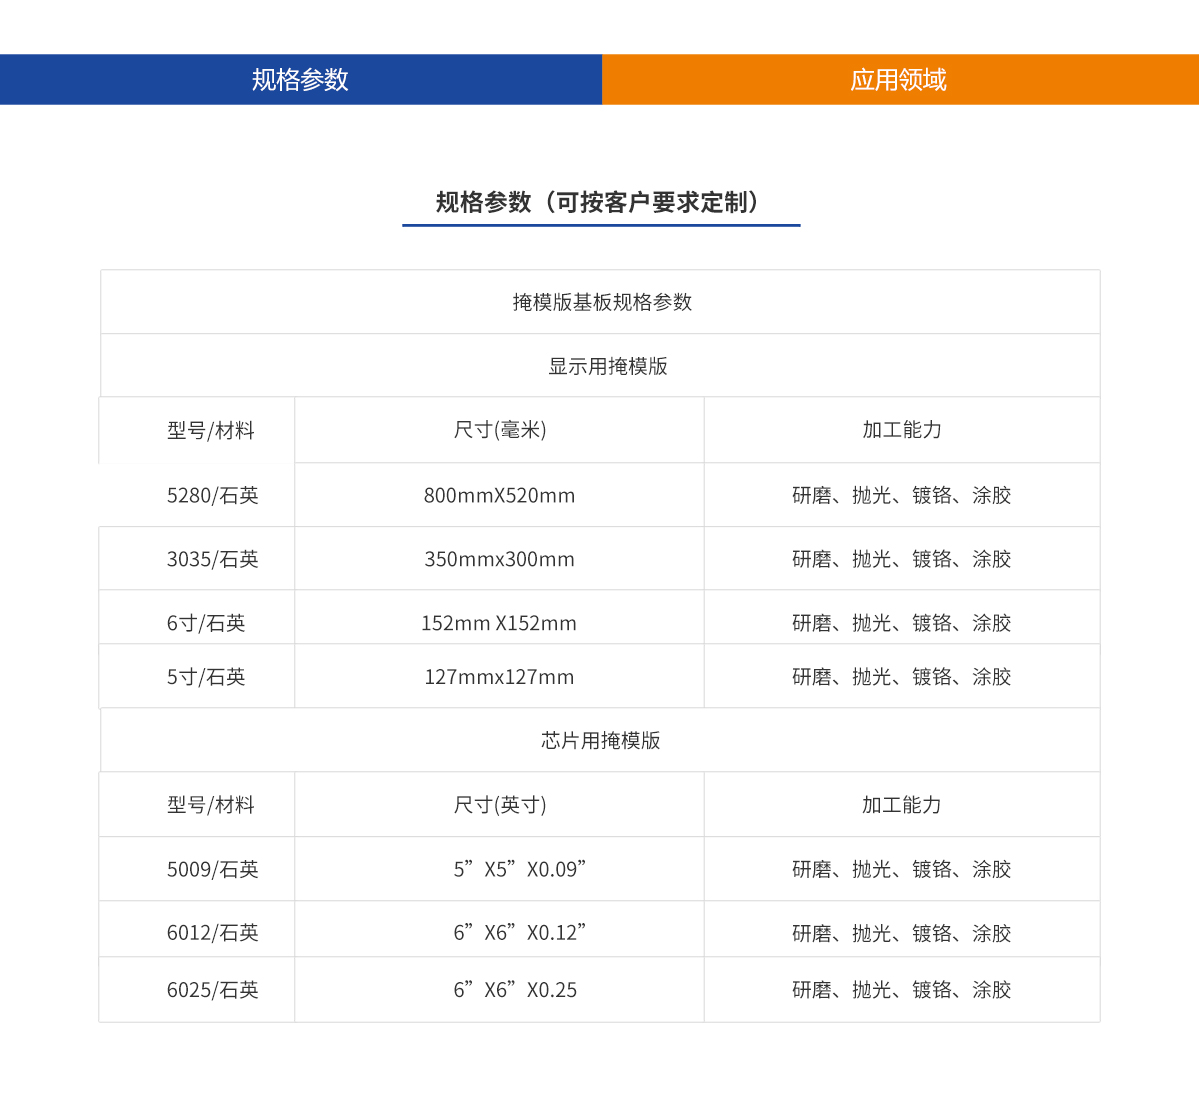
Task: Click the 尺寸(英寸) column header
Action: click(499, 805)
